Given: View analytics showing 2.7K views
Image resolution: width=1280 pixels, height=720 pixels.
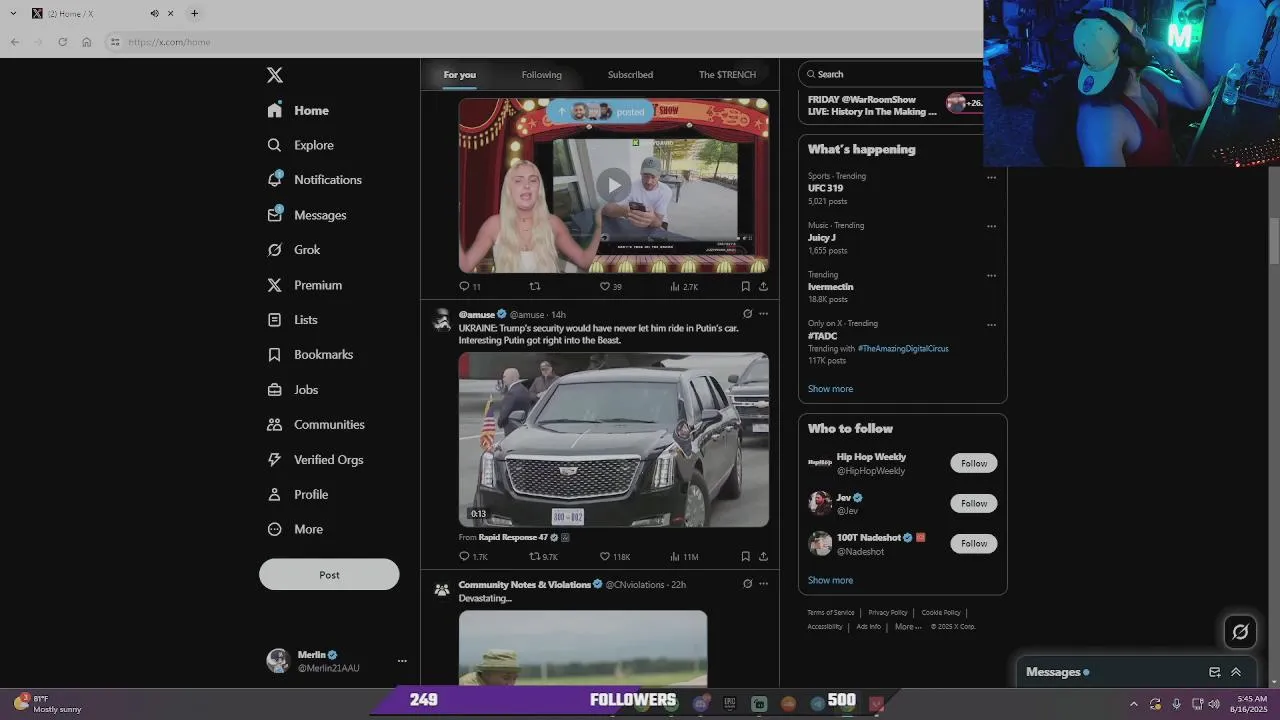Looking at the screenshot, I should tap(683, 286).
